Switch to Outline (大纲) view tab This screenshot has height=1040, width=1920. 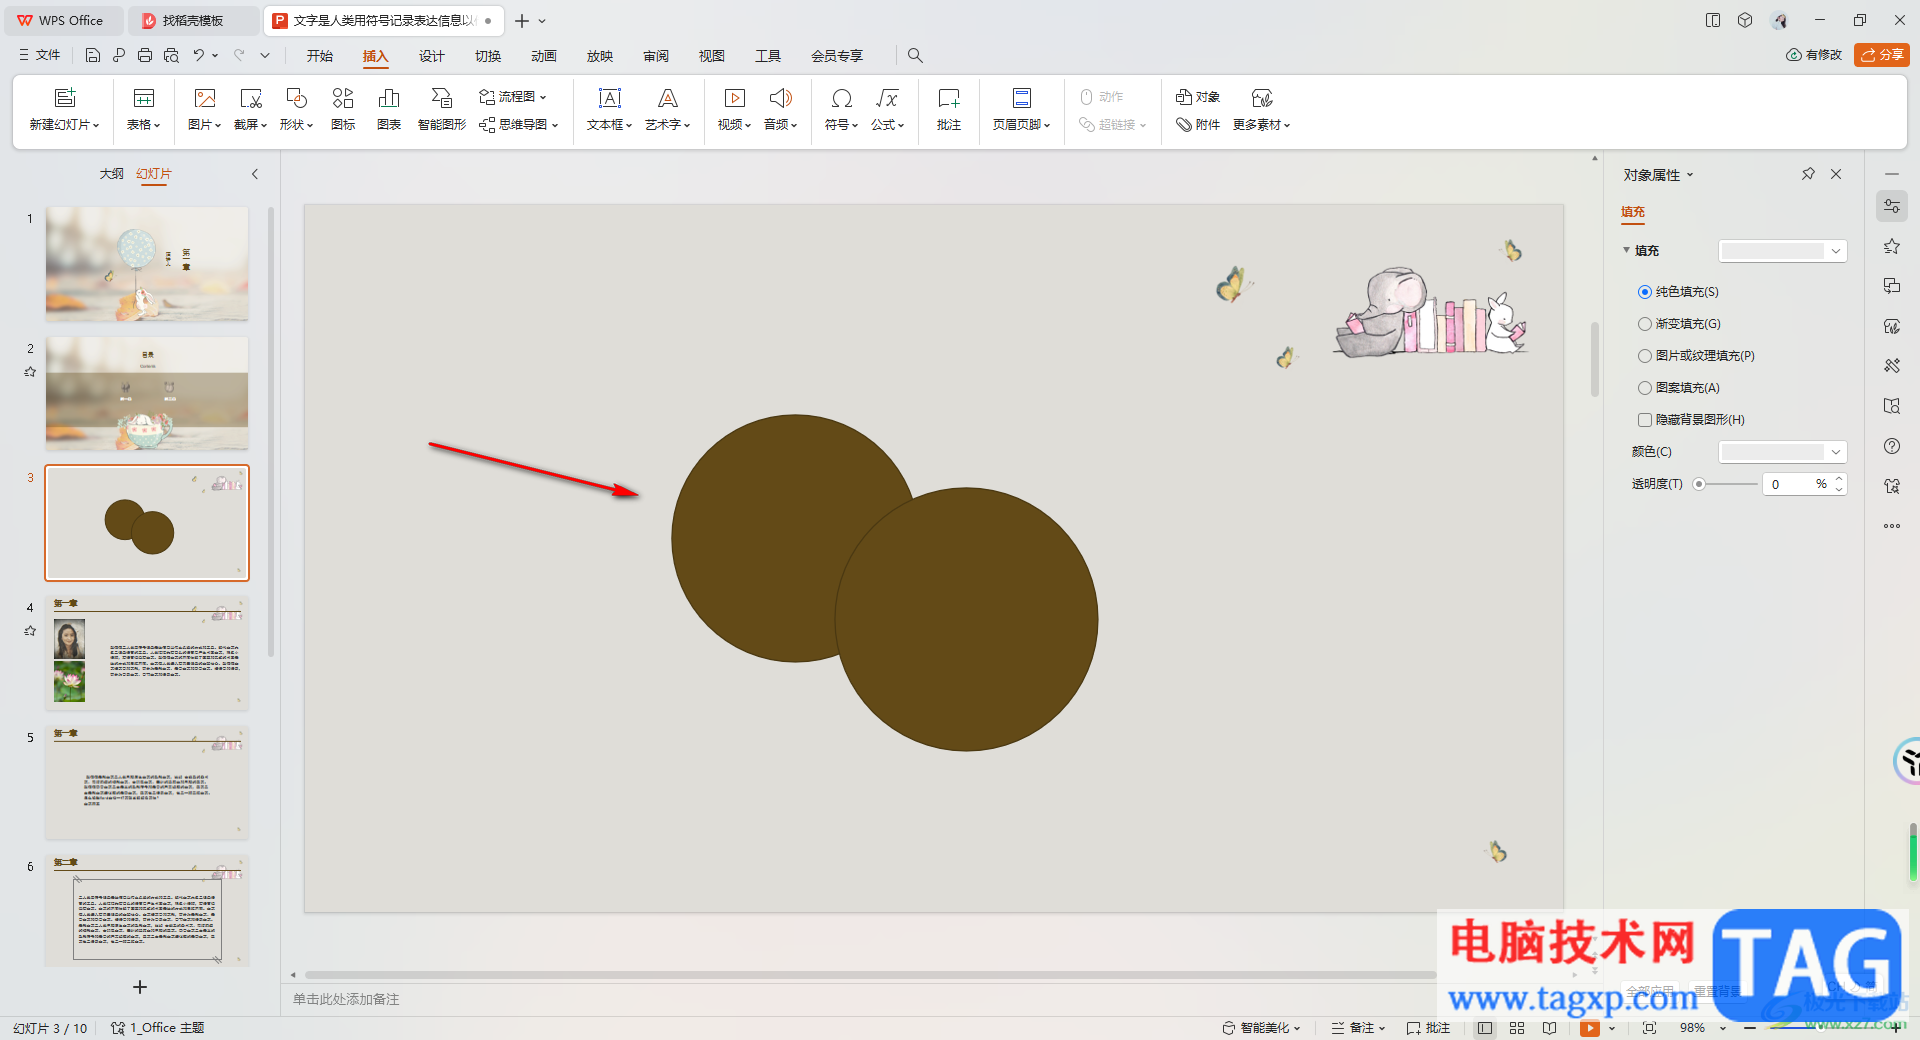(111, 174)
